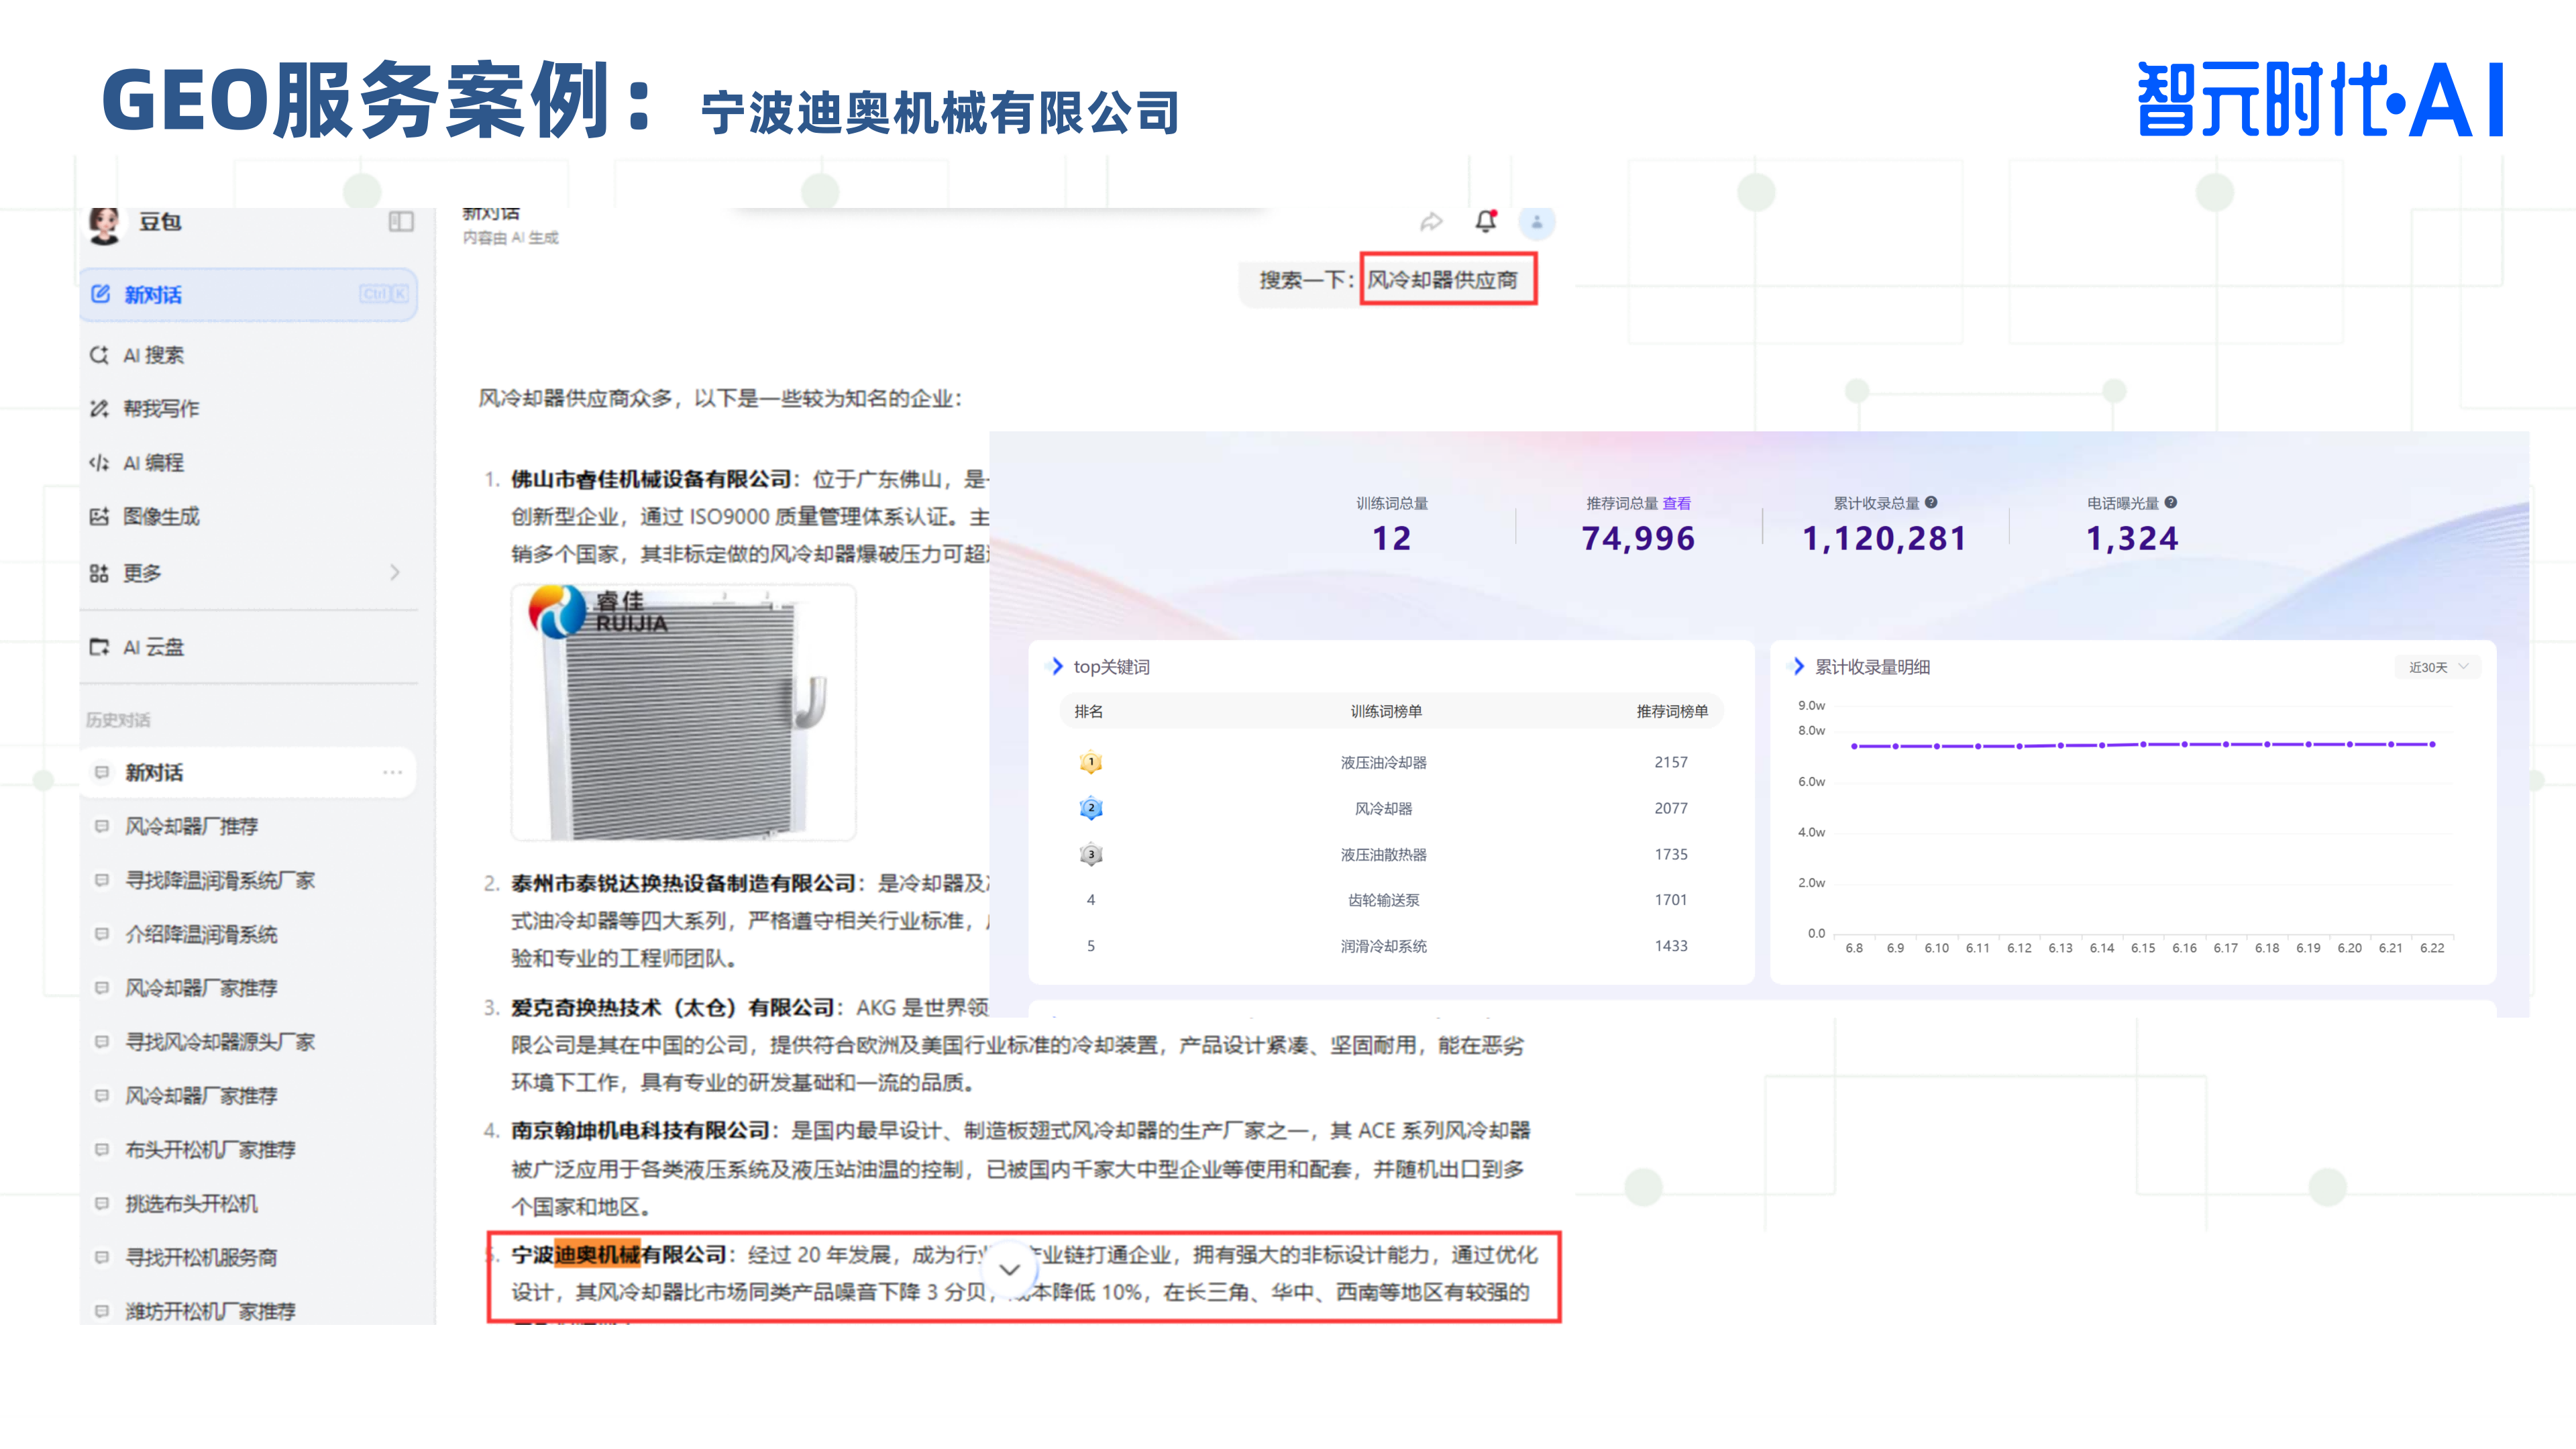The height and width of the screenshot is (1449, 2576).
Task: Click the 图像生成 picture icon
Action: click(99, 516)
